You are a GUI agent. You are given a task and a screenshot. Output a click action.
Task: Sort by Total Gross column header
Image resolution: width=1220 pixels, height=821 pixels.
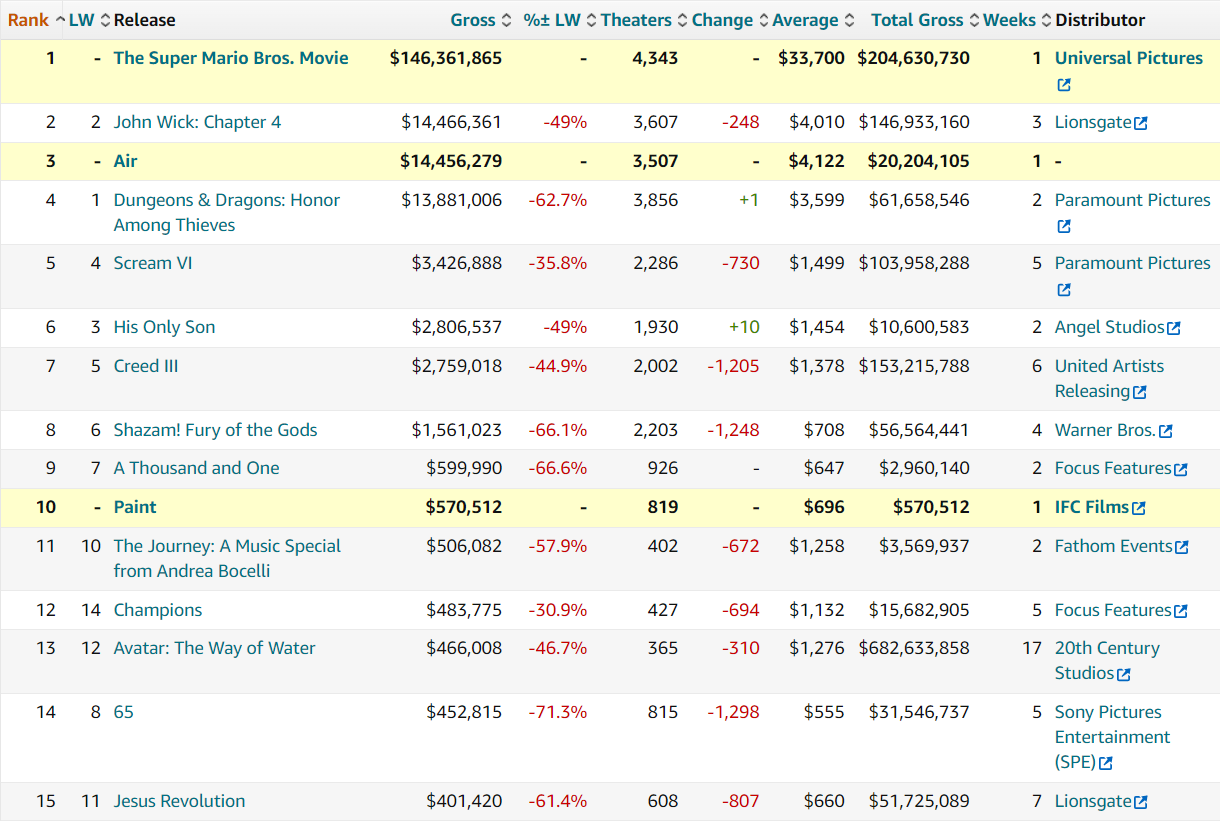pos(917,20)
